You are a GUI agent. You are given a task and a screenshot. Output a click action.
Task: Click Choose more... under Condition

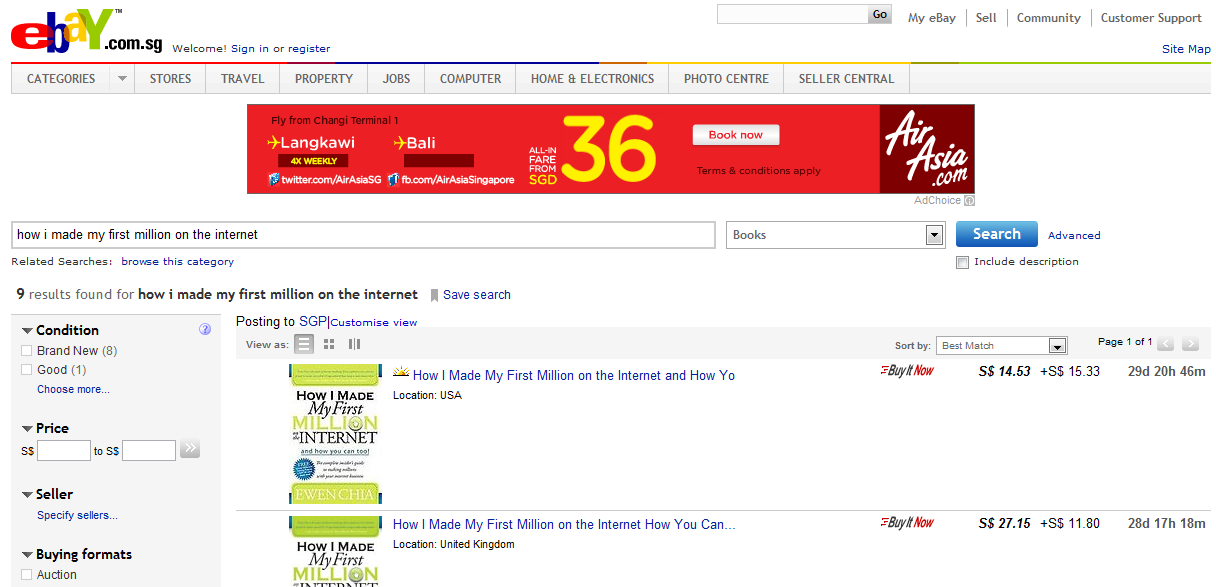point(73,390)
